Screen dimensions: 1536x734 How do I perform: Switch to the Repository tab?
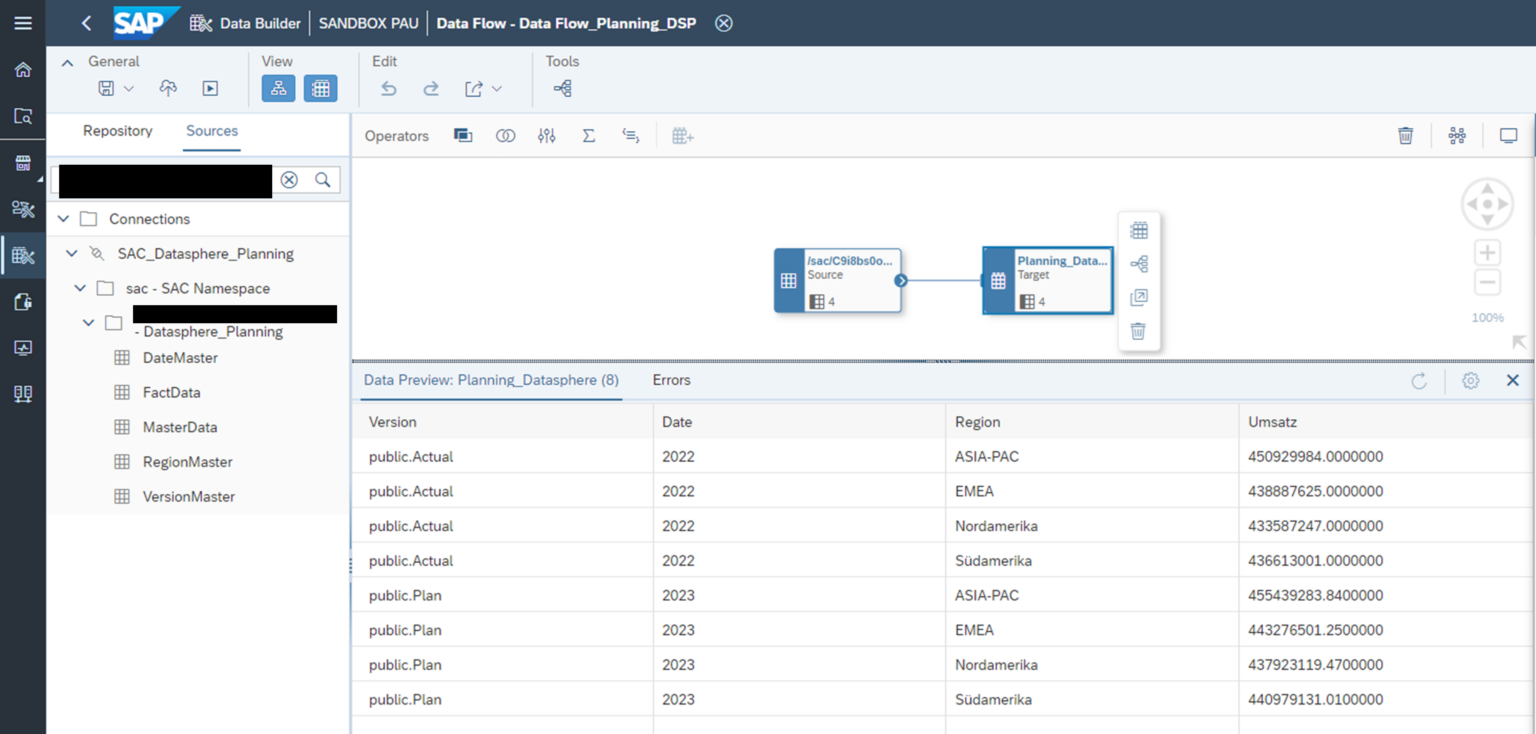pyautogui.click(x=118, y=131)
